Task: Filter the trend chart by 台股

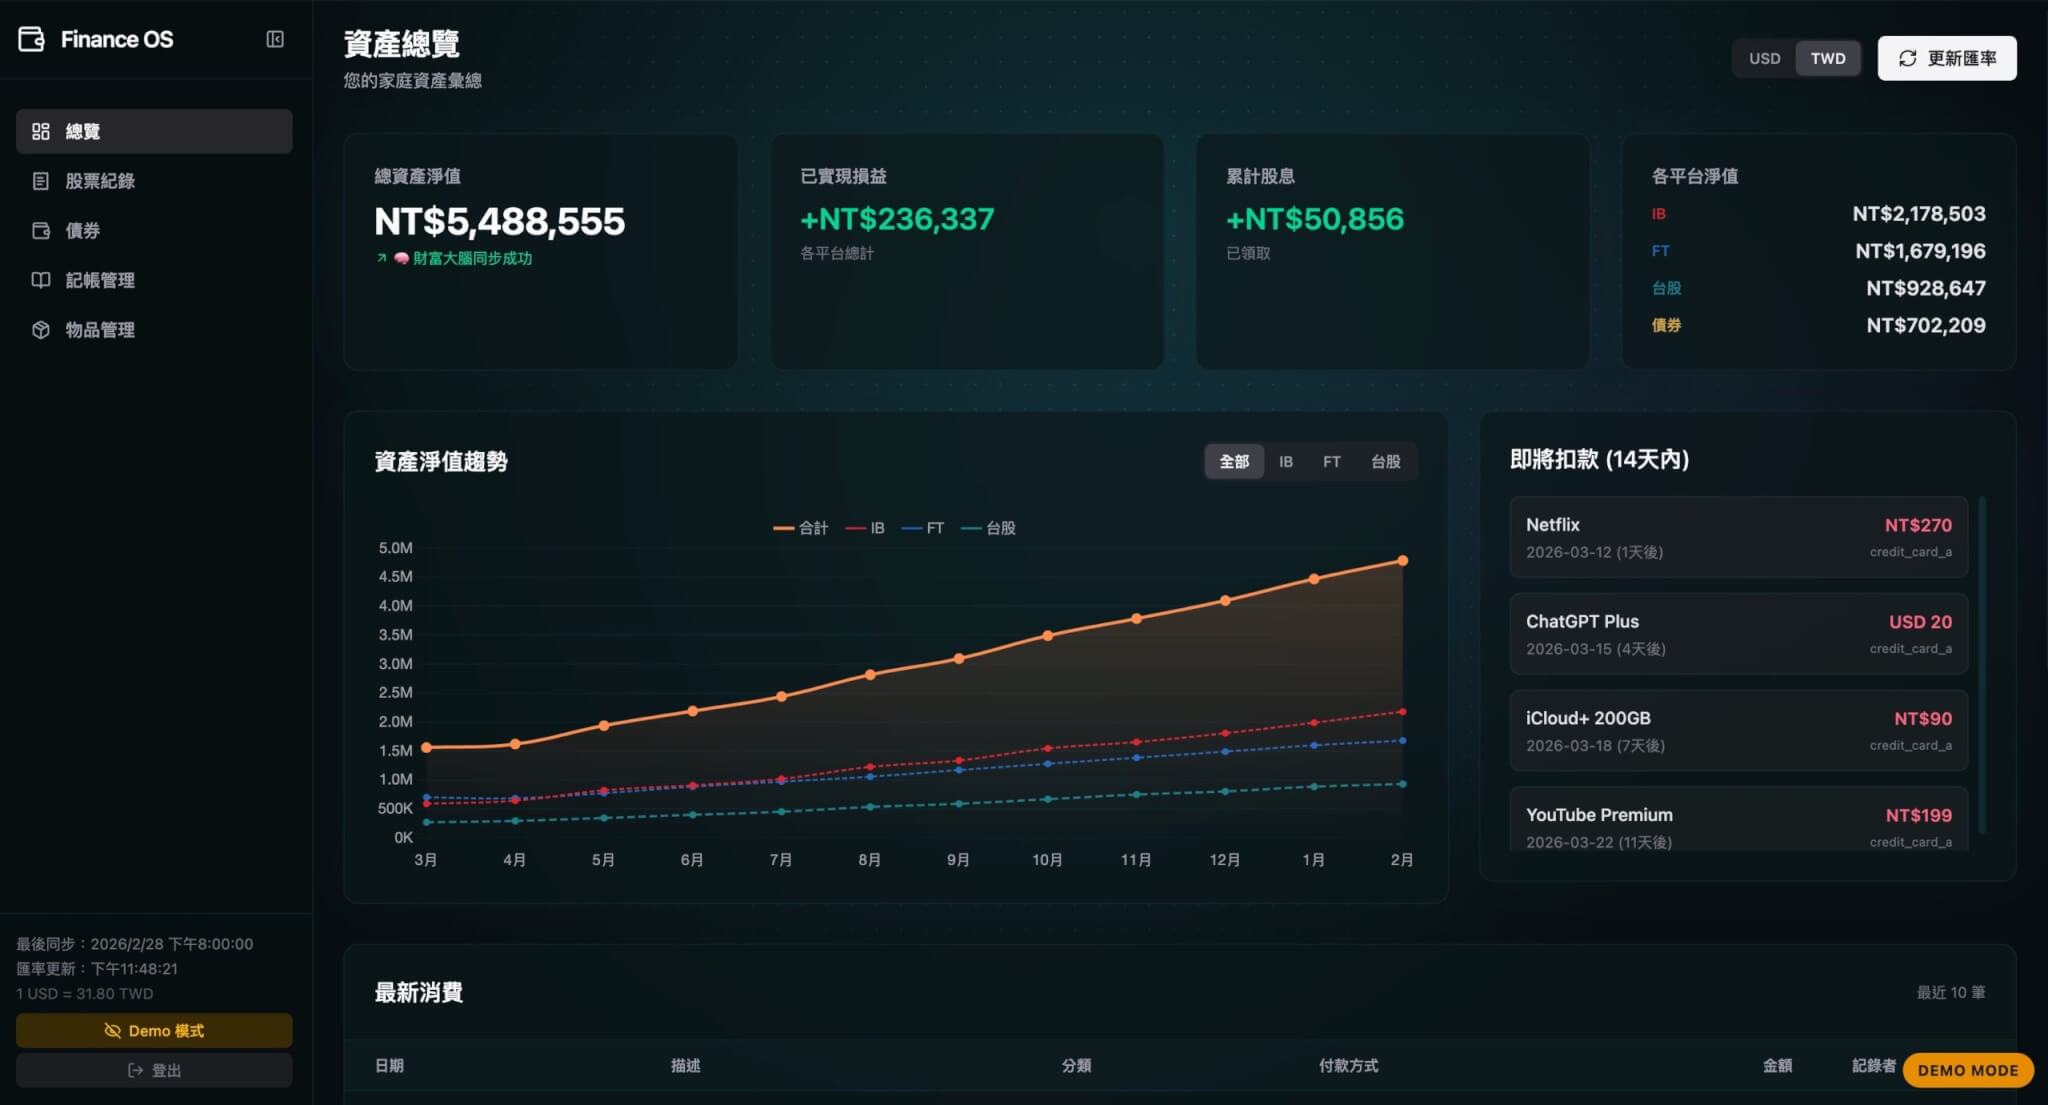Action: [x=1385, y=461]
